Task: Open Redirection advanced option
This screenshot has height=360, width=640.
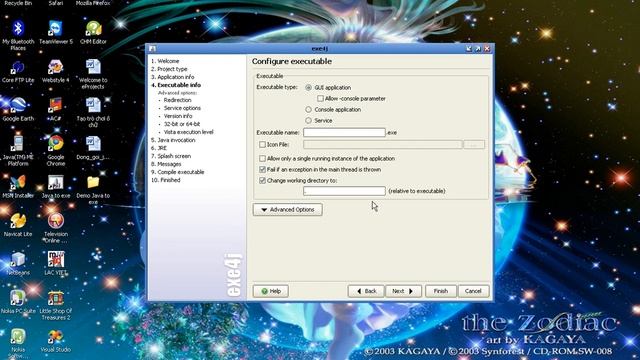Action: click(x=178, y=100)
